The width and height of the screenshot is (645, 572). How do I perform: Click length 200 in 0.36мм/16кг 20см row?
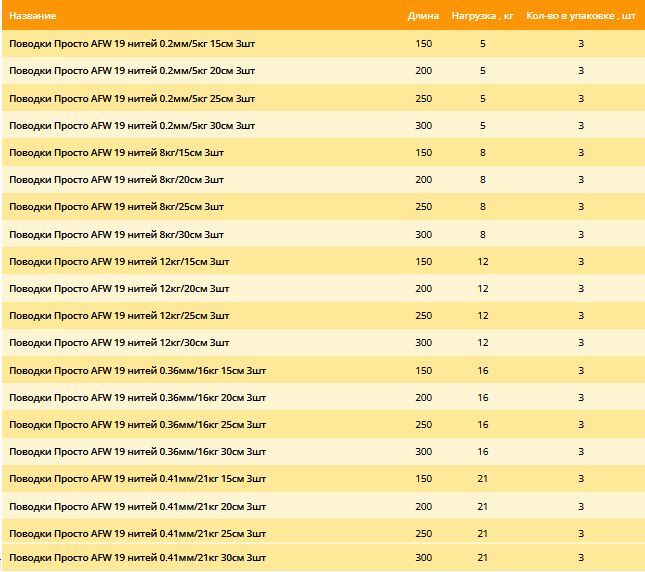423,398
